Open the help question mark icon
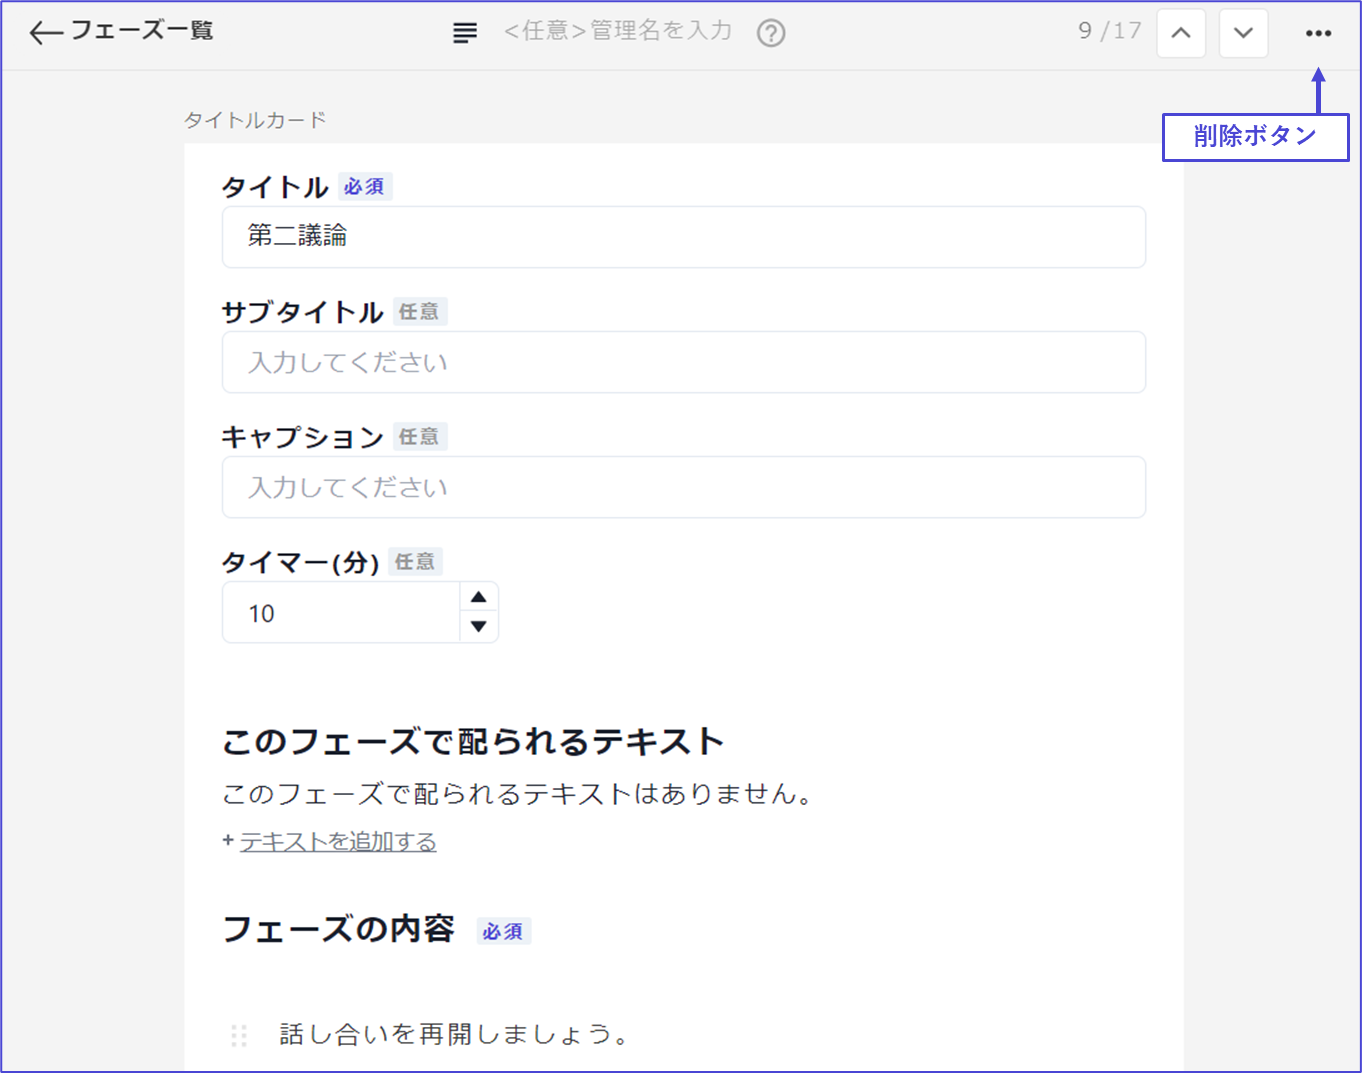1362x1073 pixels. [x=770, y=33]
